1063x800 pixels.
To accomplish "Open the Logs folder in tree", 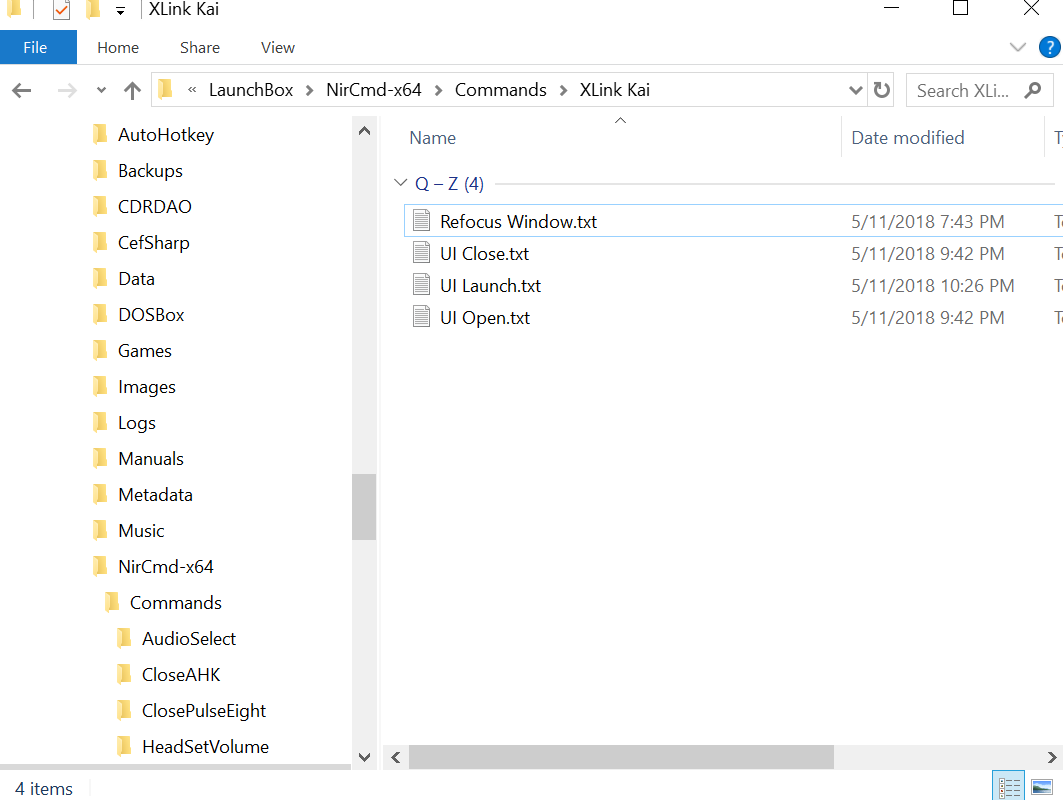I will point(136,422).
